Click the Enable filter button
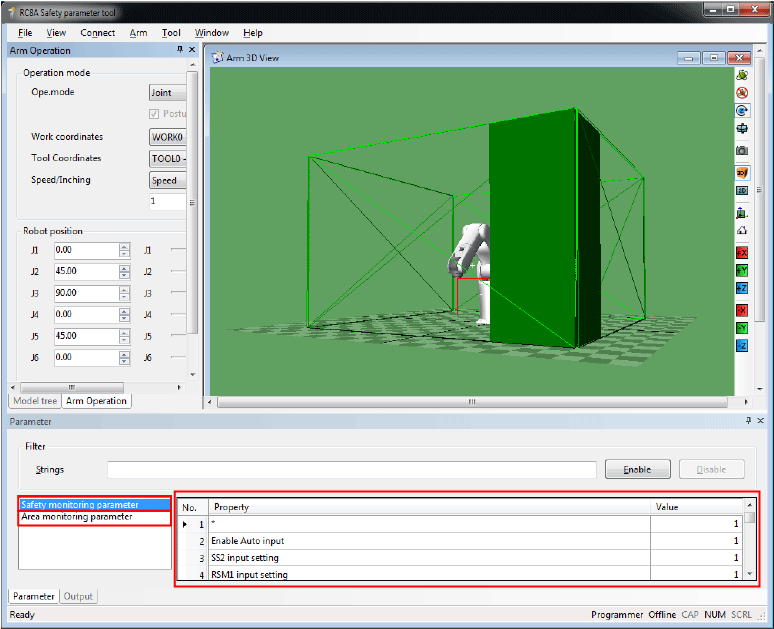774x629 pixels. 636,469
